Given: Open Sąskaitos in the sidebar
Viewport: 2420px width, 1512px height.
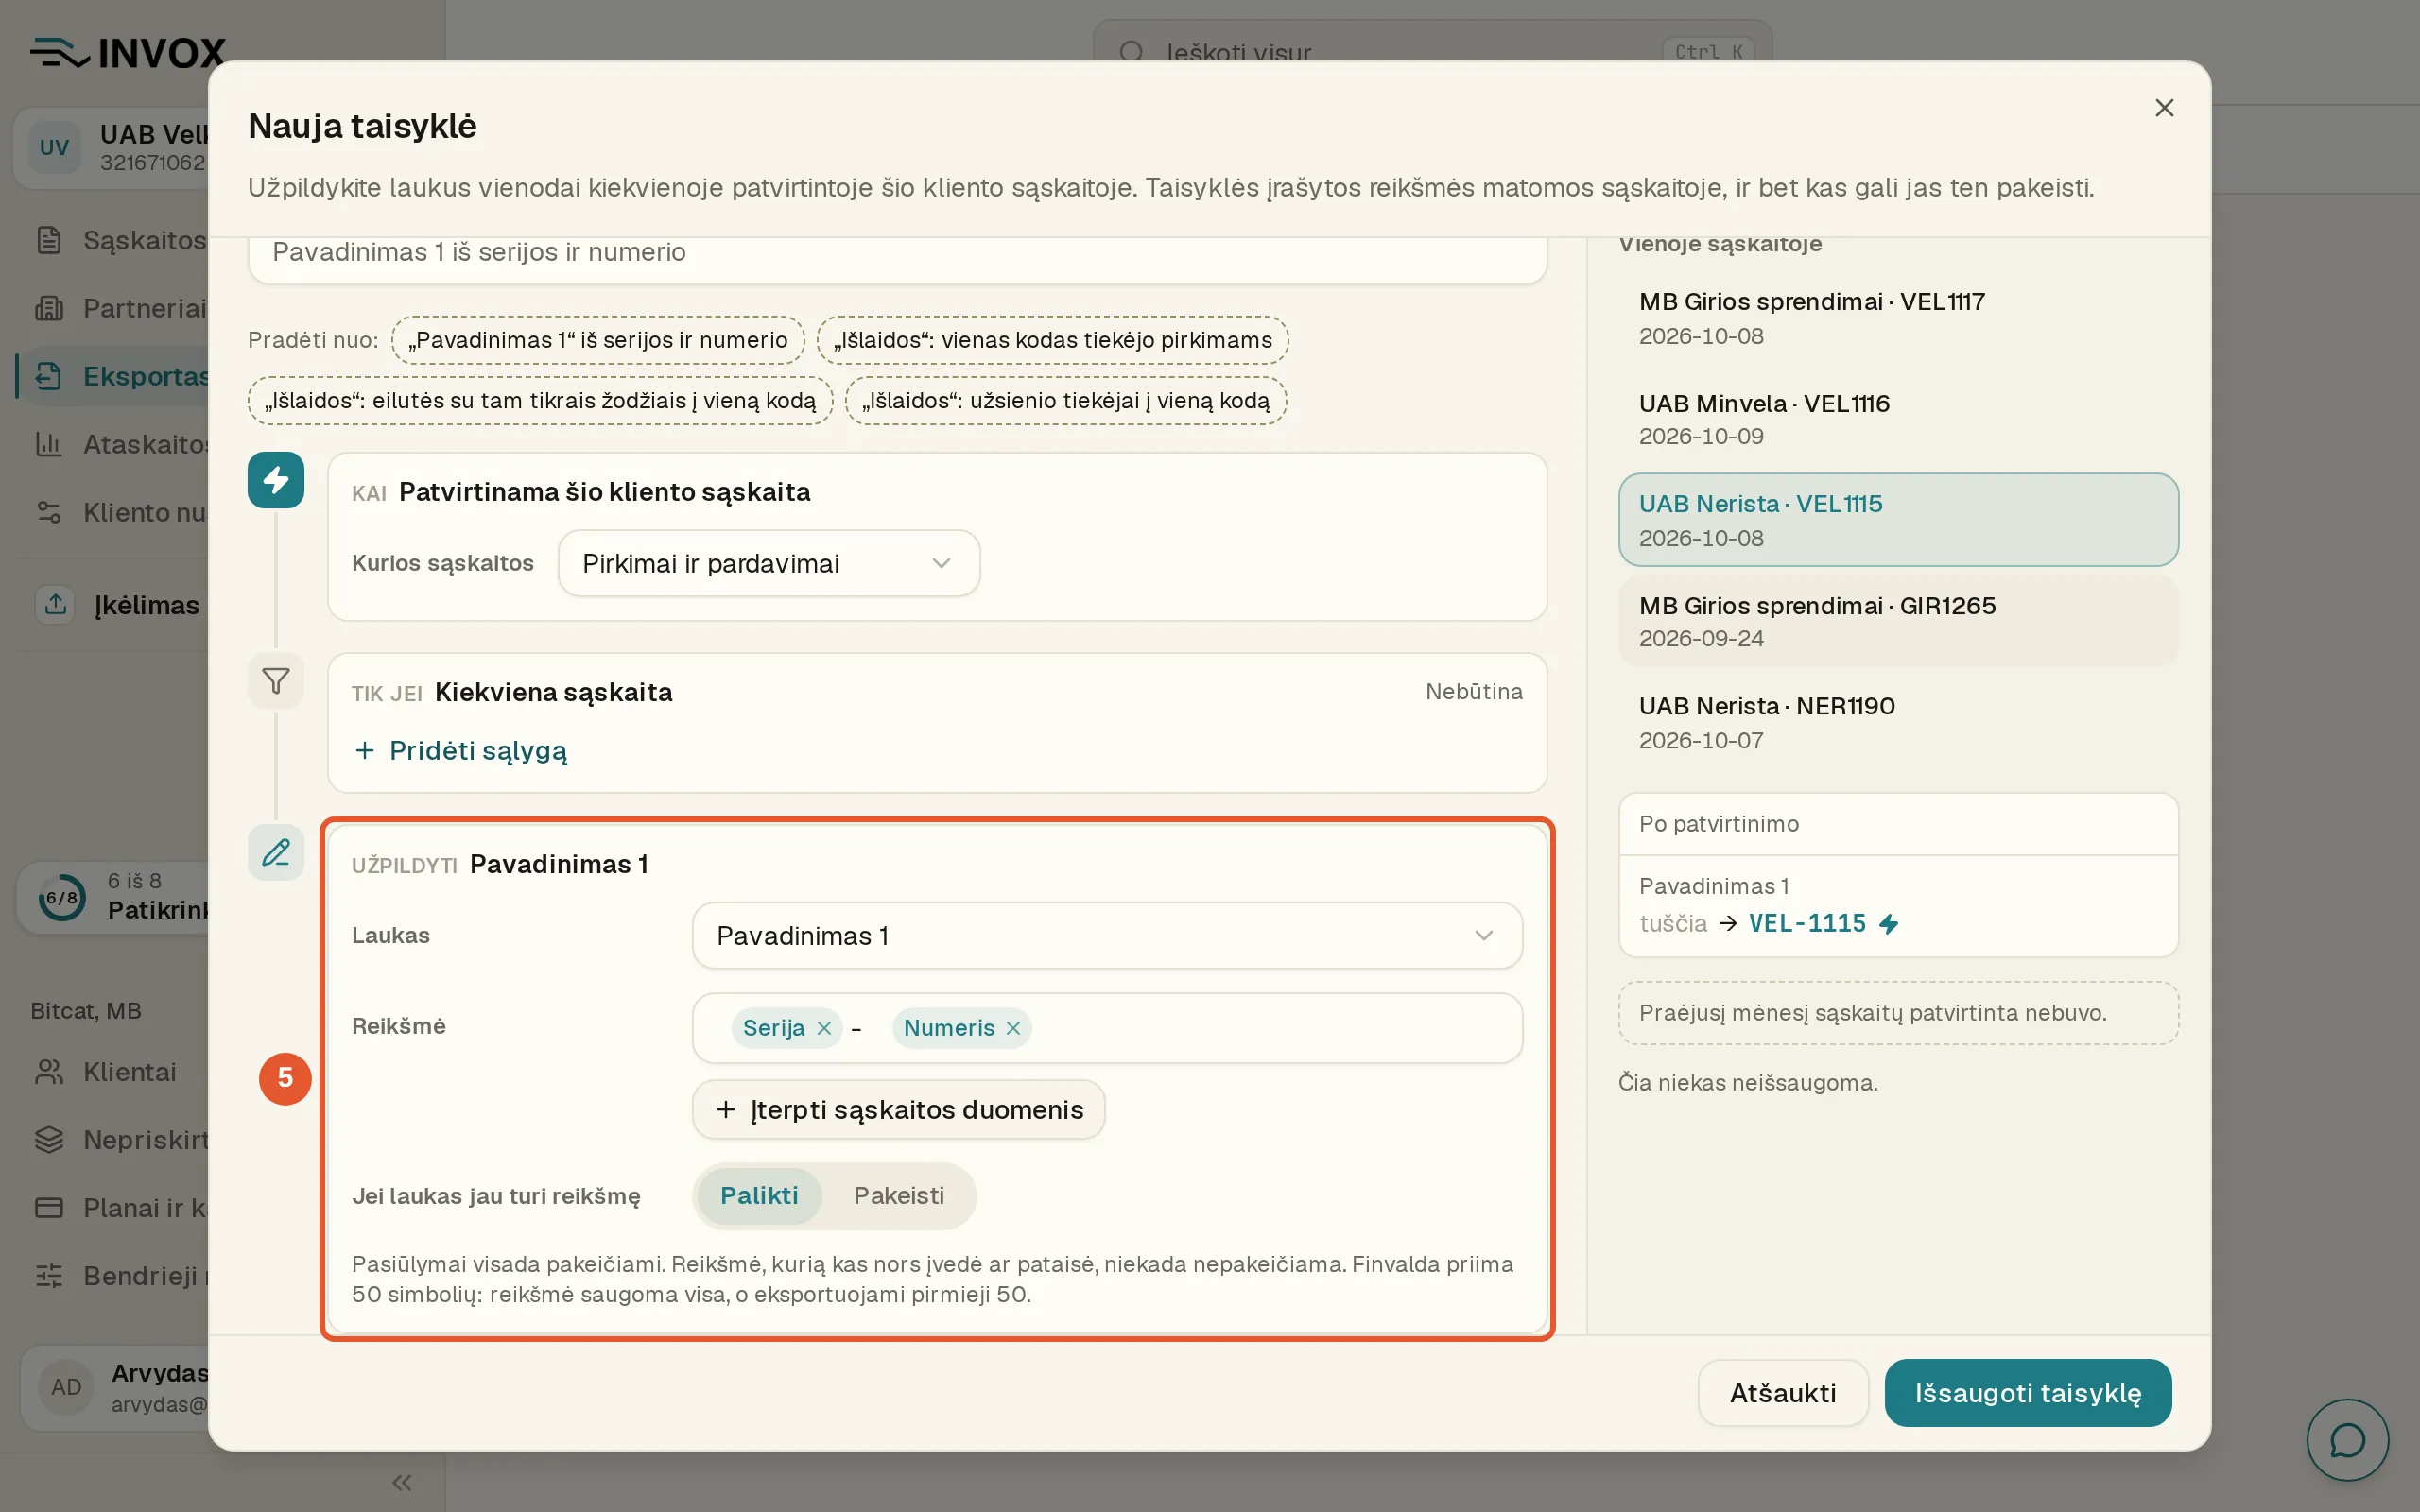Looking at the screenshot, I should [120, 240].
